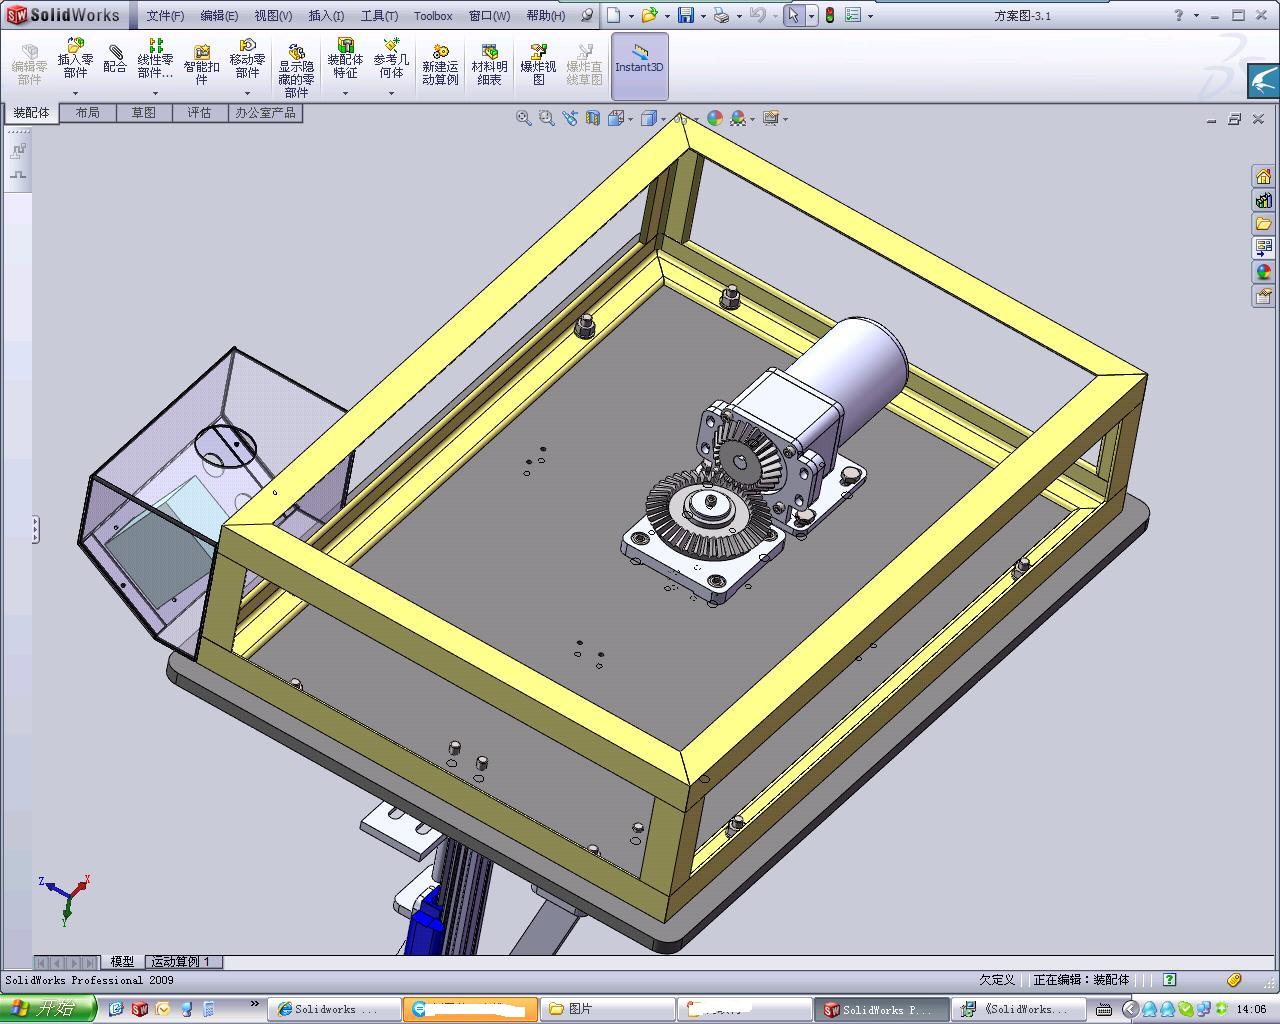
Task: Click the Insert Components (插入零部件) tool
Action: point(75,59)
